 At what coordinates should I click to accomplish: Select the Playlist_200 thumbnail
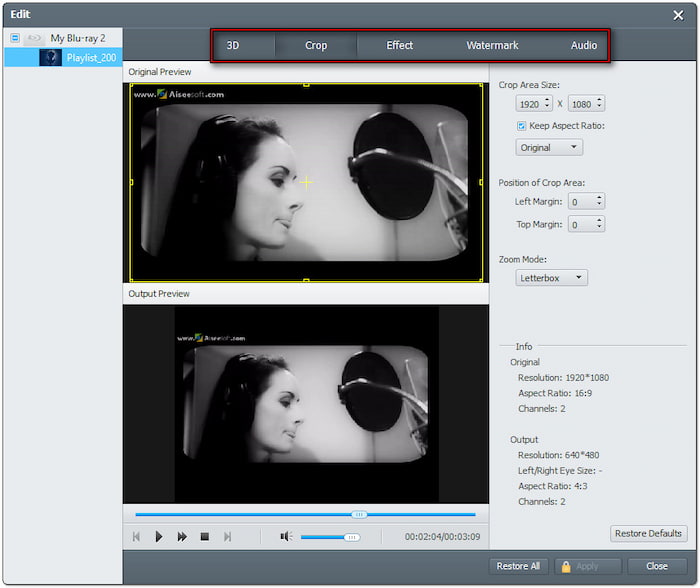(x=50, y=58)
